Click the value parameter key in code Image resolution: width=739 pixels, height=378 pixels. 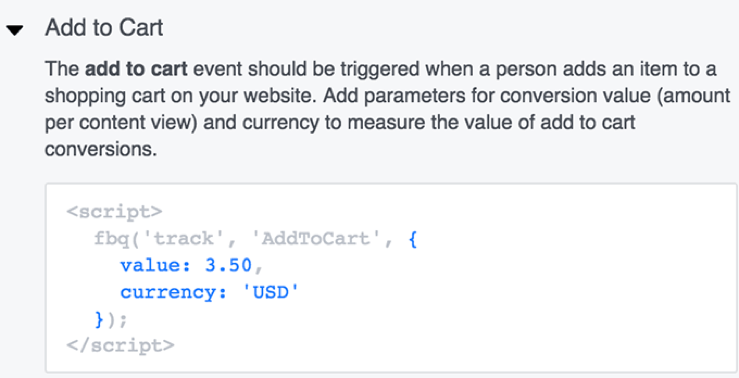[156, 266]
